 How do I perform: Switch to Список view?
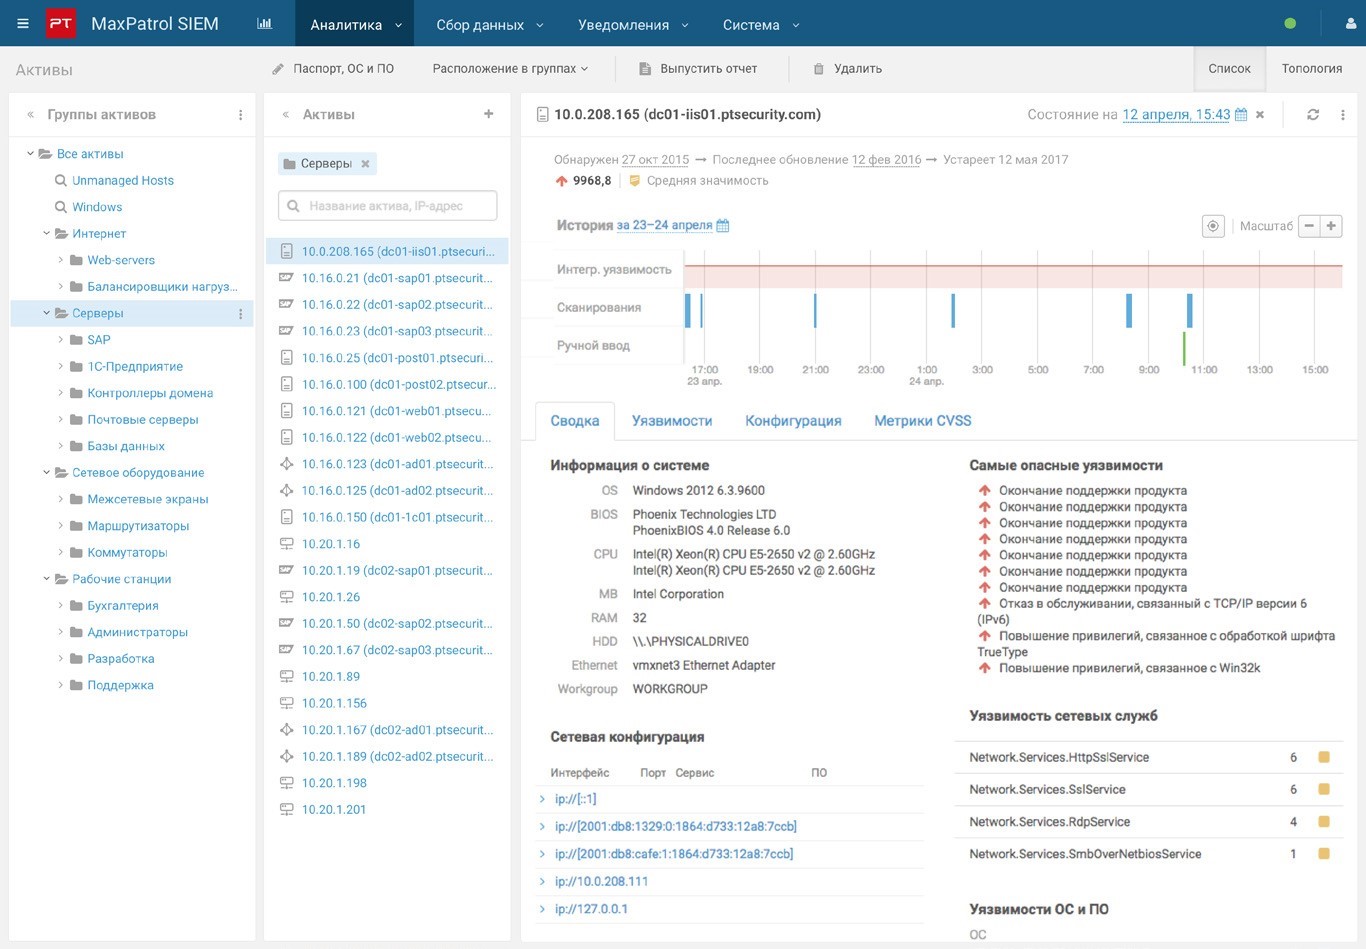[x=1229, y=69]
